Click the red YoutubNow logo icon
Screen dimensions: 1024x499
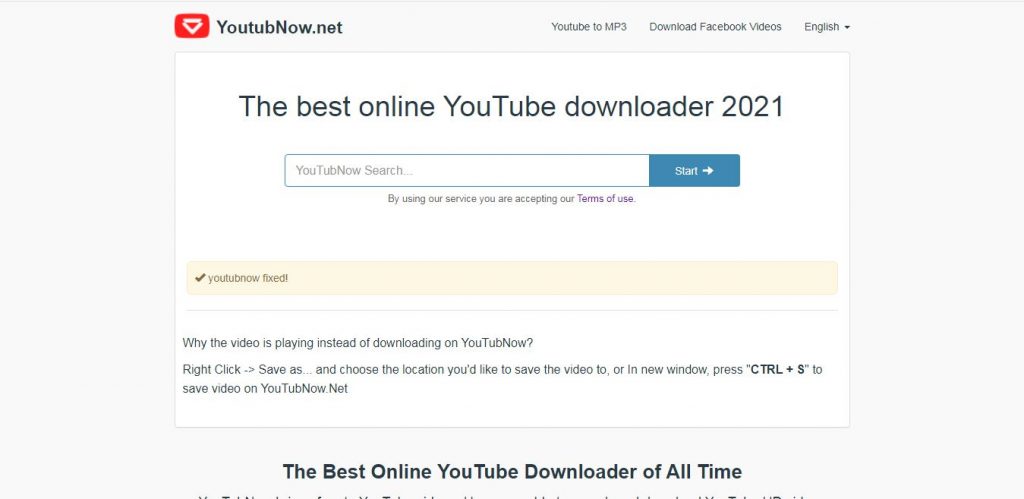tap(191, 26)
